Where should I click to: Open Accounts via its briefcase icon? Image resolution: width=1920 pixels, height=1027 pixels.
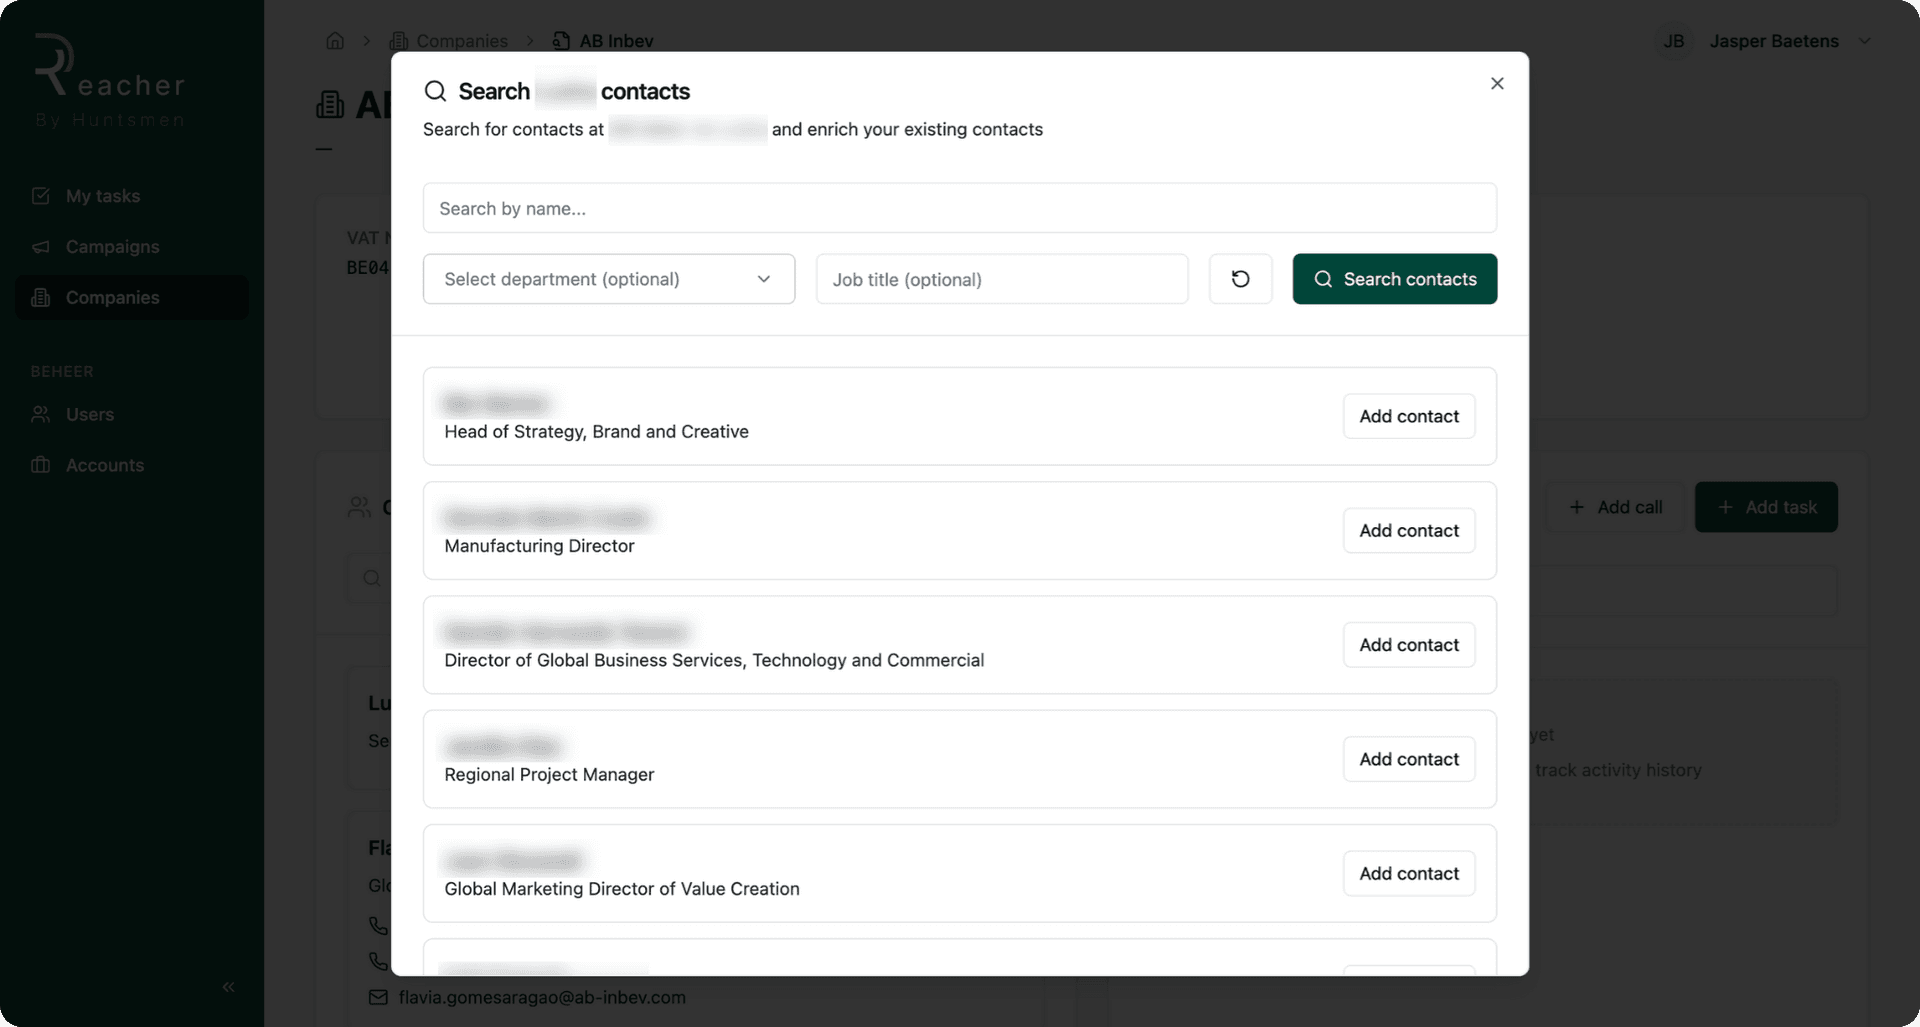tap(40, 465)
